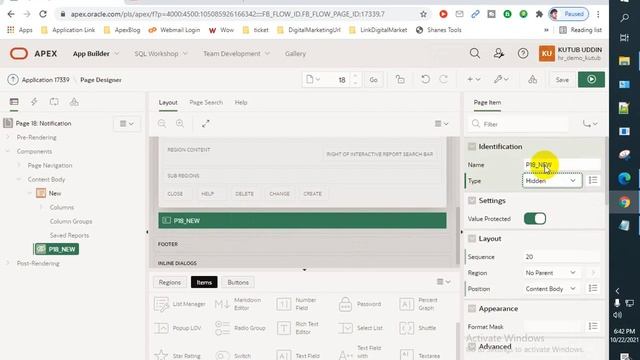Open the Position dropdown showing Content Body
The image size is (640, 360).
(x=552, y=289)
